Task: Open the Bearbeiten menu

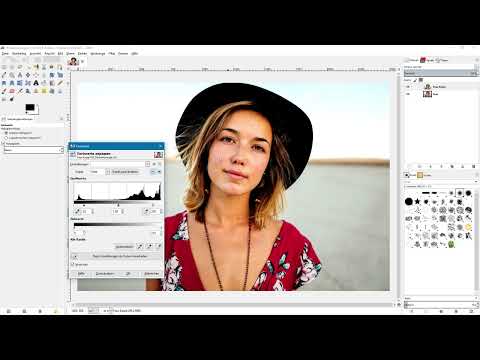Action: 19,53
